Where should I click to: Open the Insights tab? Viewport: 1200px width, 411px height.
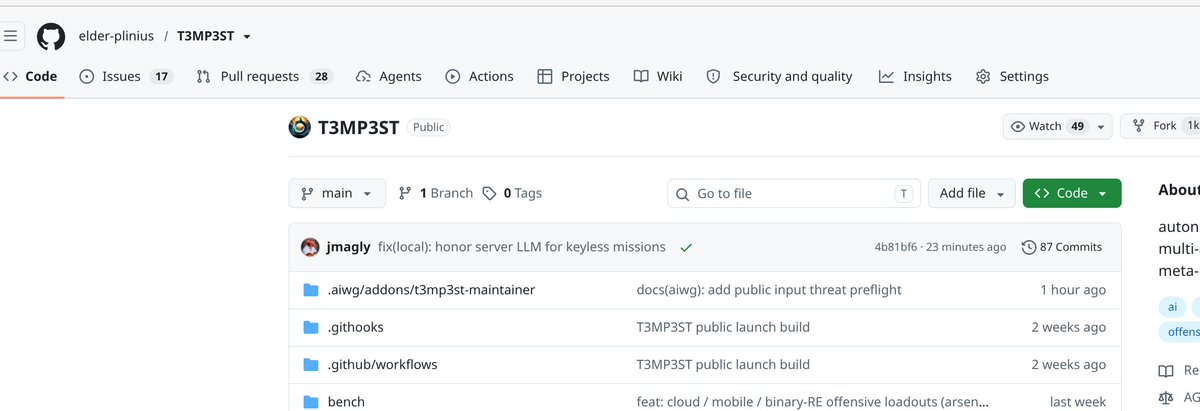click(x=915, y=76)
